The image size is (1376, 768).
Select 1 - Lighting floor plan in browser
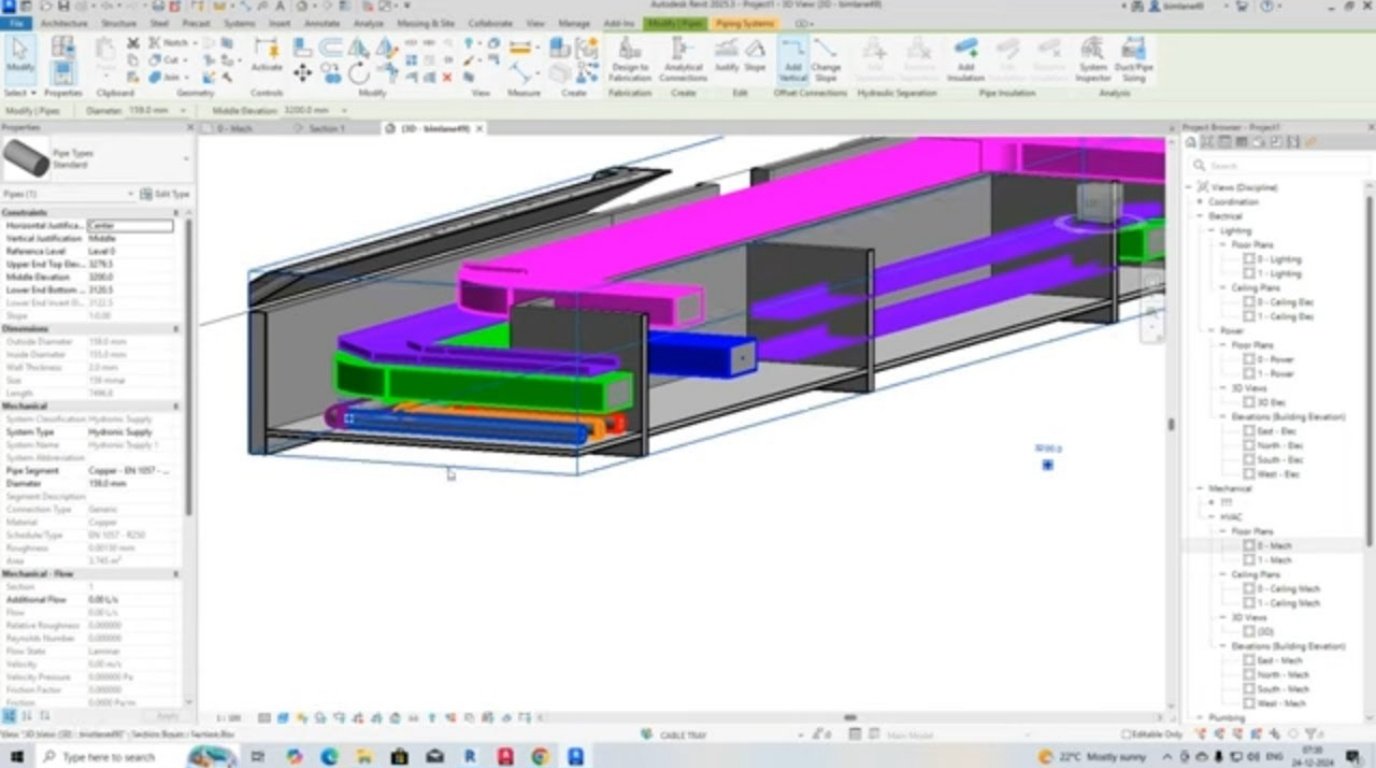pyautogui.click(x=1279, y=273)
